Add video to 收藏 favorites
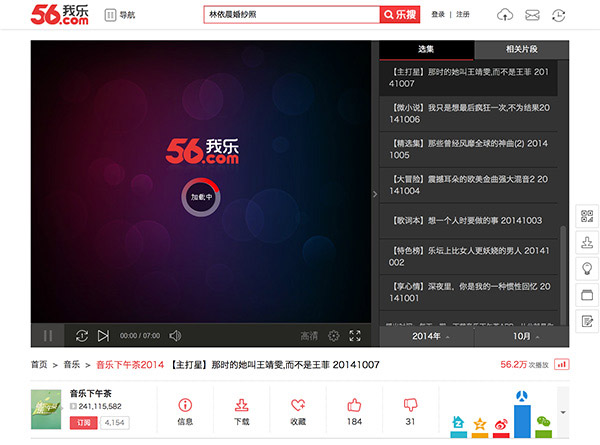Viewport: 600px width, 445px height. tap(298, 412)
